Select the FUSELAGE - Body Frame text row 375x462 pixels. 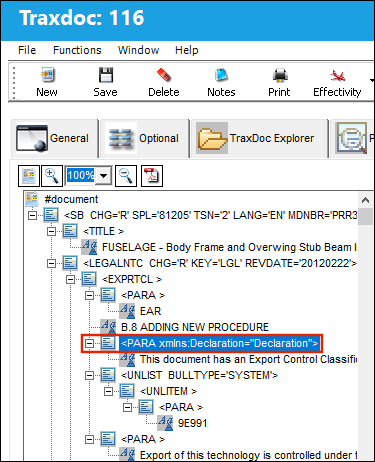pos(229,247)
